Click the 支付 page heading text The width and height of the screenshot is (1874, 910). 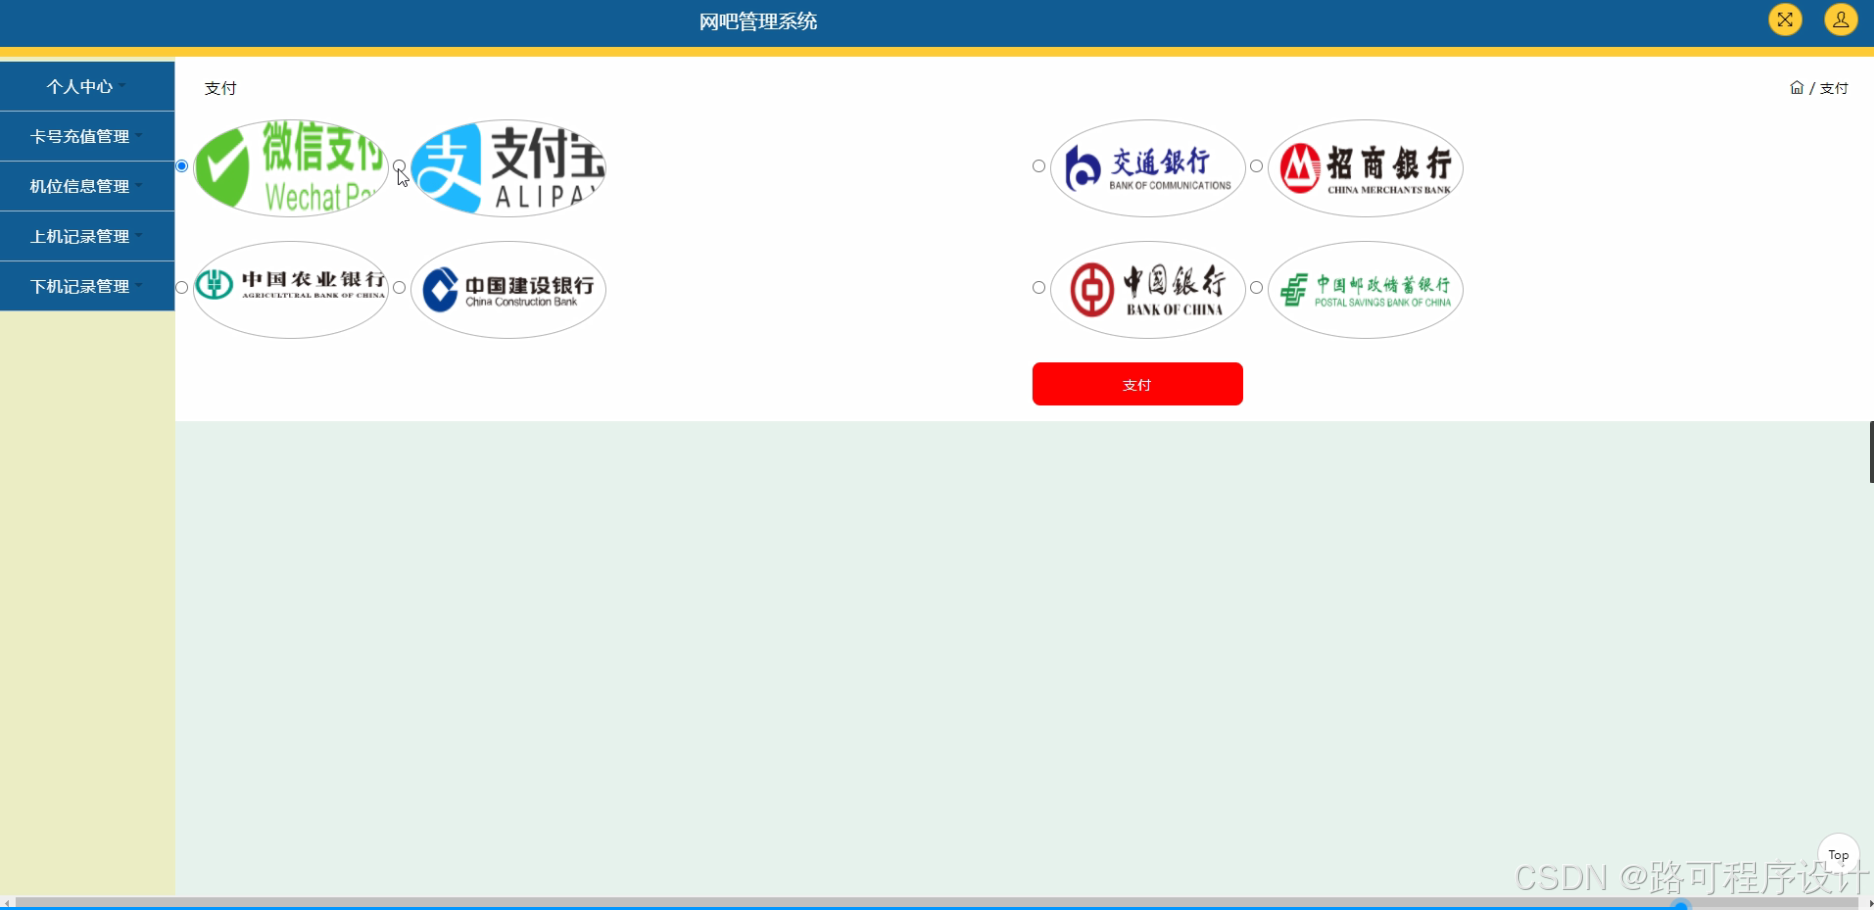(x=220, y=88)
